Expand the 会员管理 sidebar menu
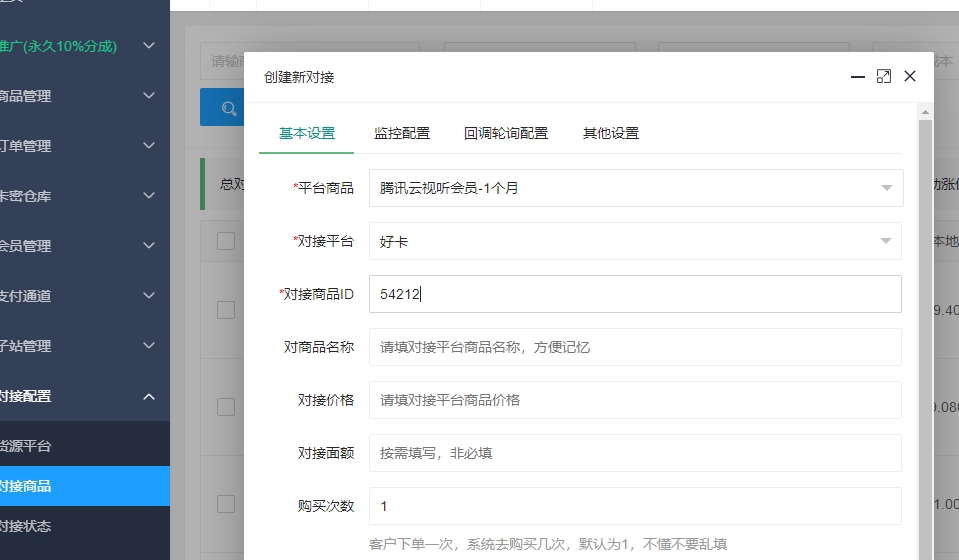The height and width of the screenshot is (560, 959). tap(85, 246)
